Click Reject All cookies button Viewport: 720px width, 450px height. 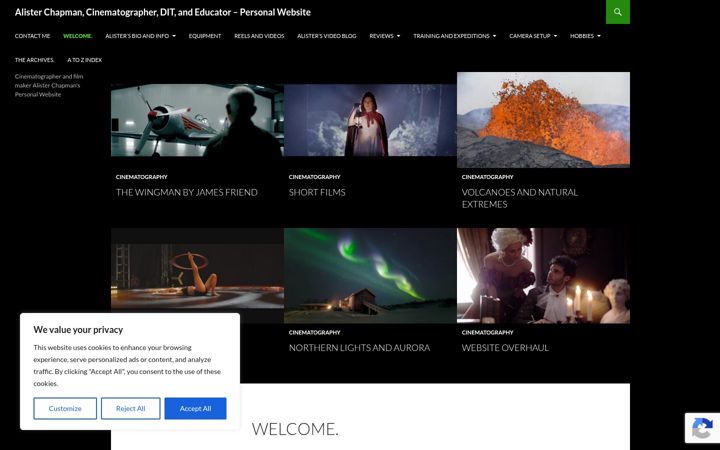[130, 408]
